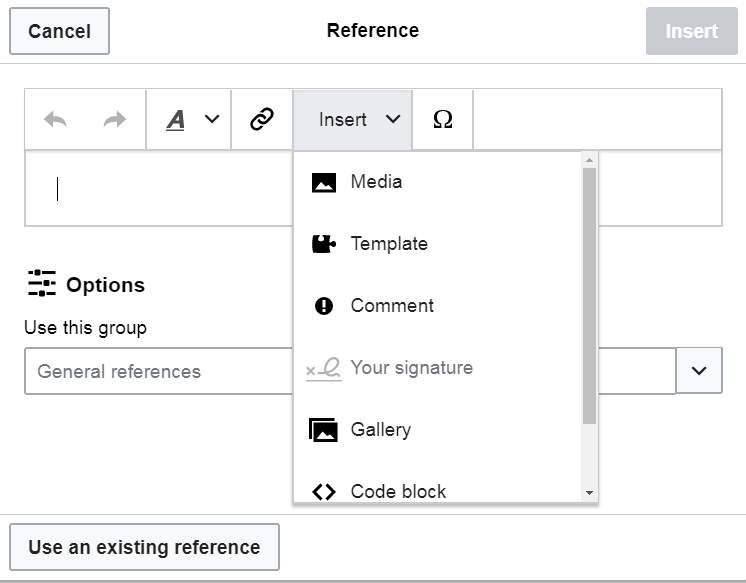Viewport: 746px width, 583px height.
Task: Click the undo arrow icon
Action: pos(56,120)
